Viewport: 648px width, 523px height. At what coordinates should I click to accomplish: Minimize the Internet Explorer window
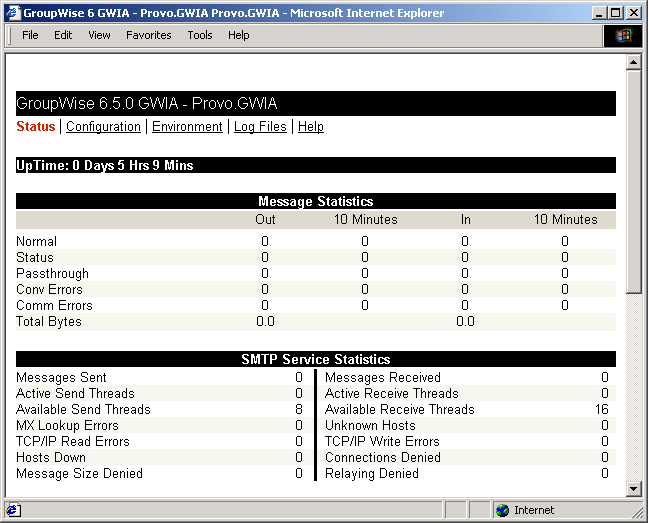point(599,13)
